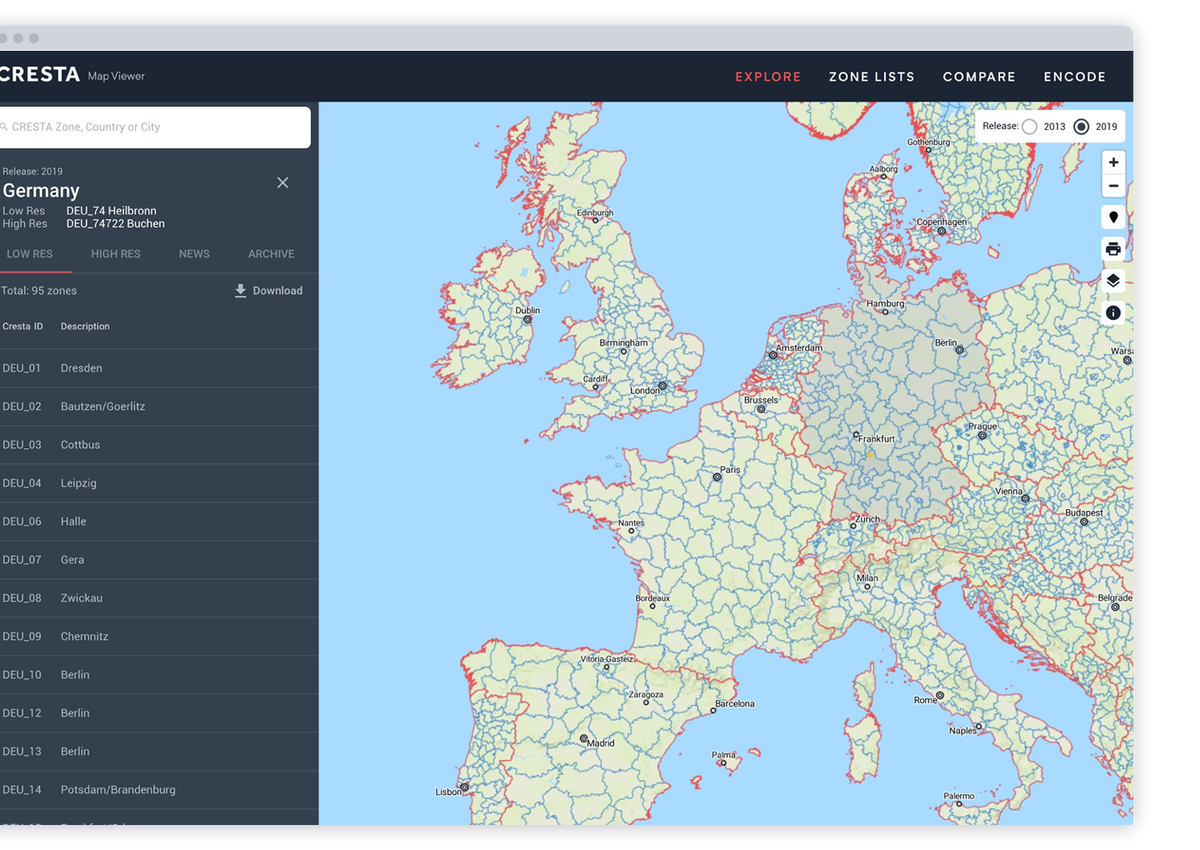Zoom in with the plus button
Viewport: 1200px width, 850px height.
tap(1113, 162)
